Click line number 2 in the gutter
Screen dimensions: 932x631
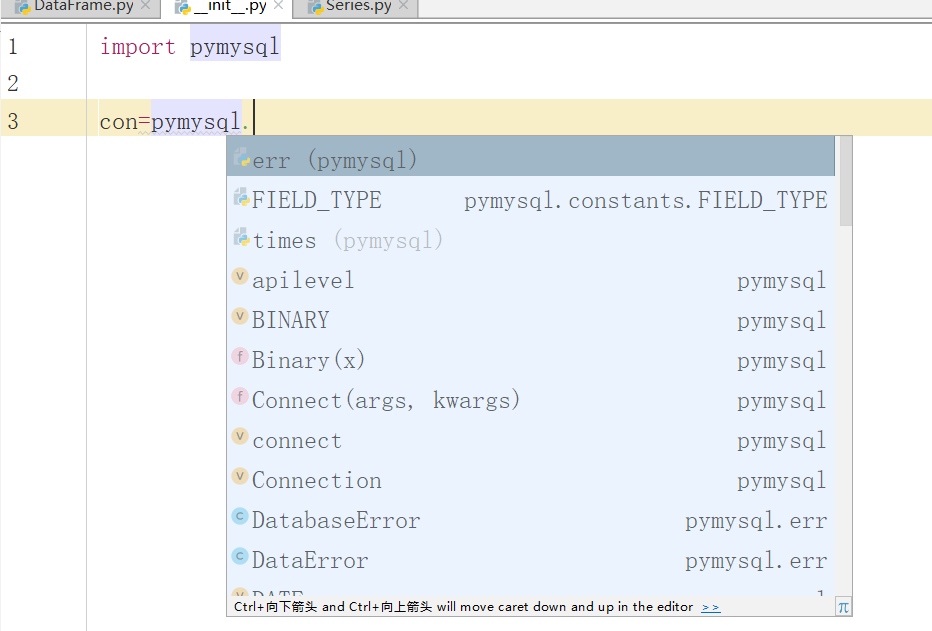click(13, 83)
